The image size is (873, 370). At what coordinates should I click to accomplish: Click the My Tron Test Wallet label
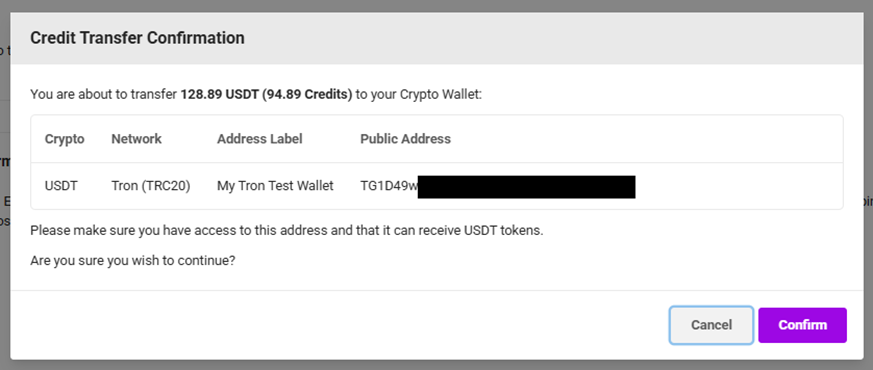coord(275,186)
